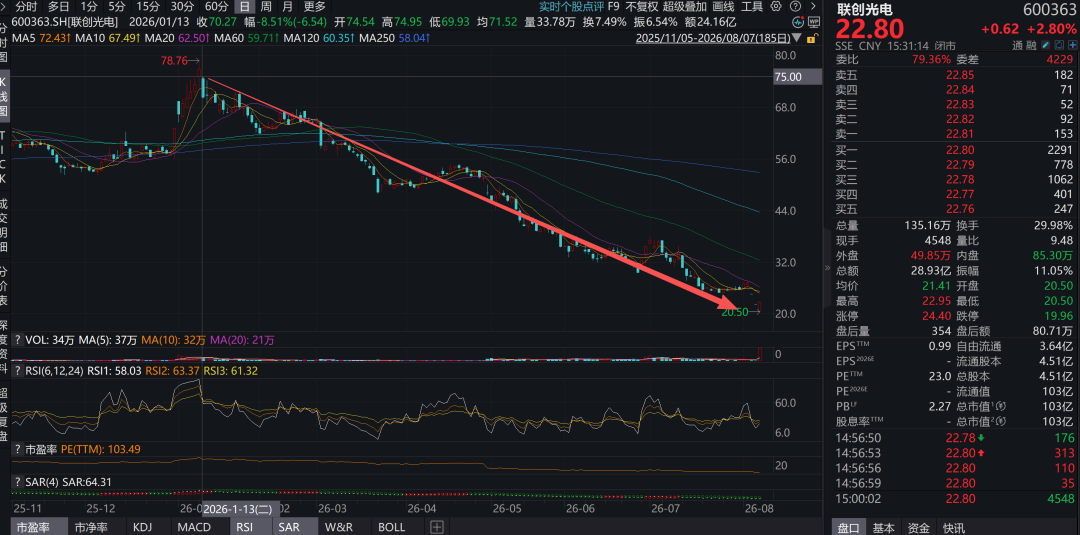Click the 2025/11/05-2026/08/07 date range text

point(712,37)
